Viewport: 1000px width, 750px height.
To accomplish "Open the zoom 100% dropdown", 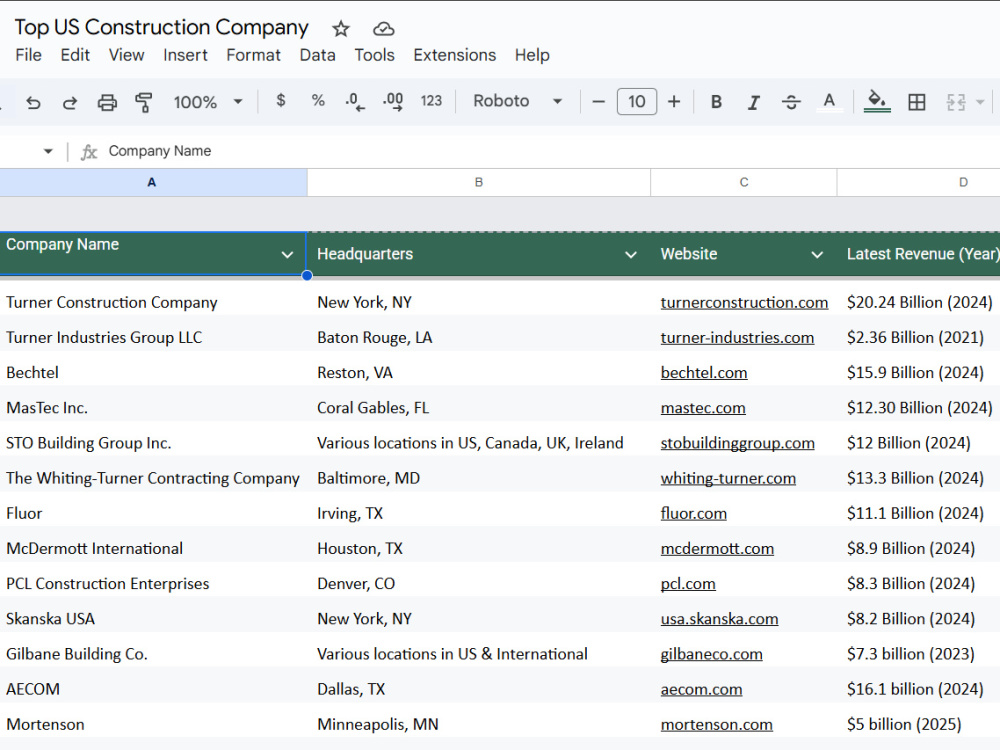I will pos(208,102).
